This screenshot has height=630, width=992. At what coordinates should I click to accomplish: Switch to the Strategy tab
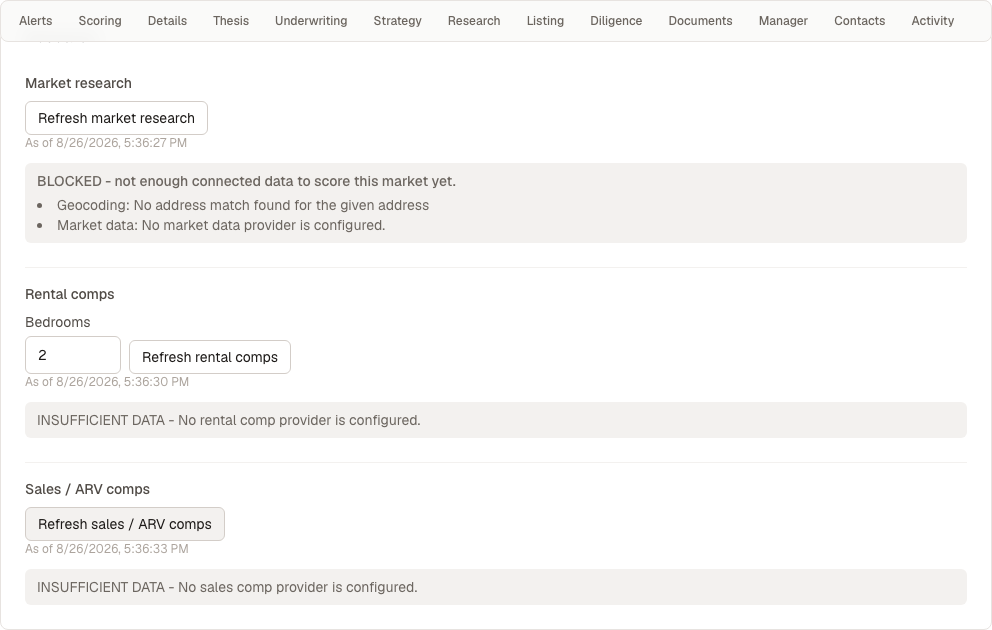397,21
